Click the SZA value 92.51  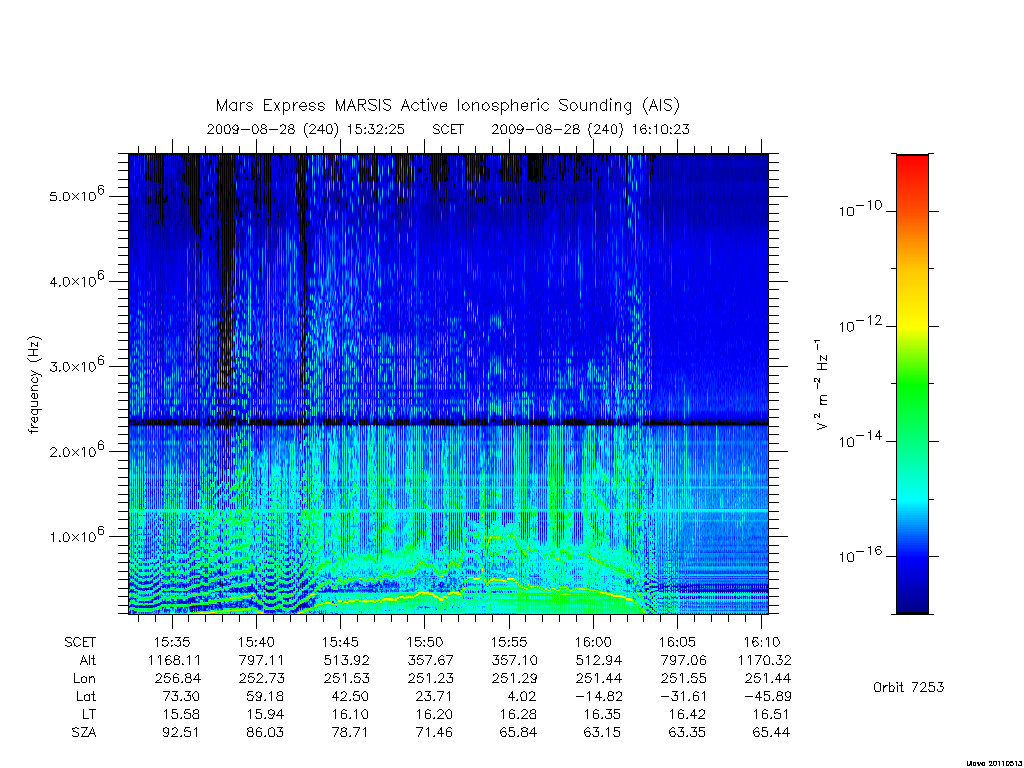(x=181, y=732)
